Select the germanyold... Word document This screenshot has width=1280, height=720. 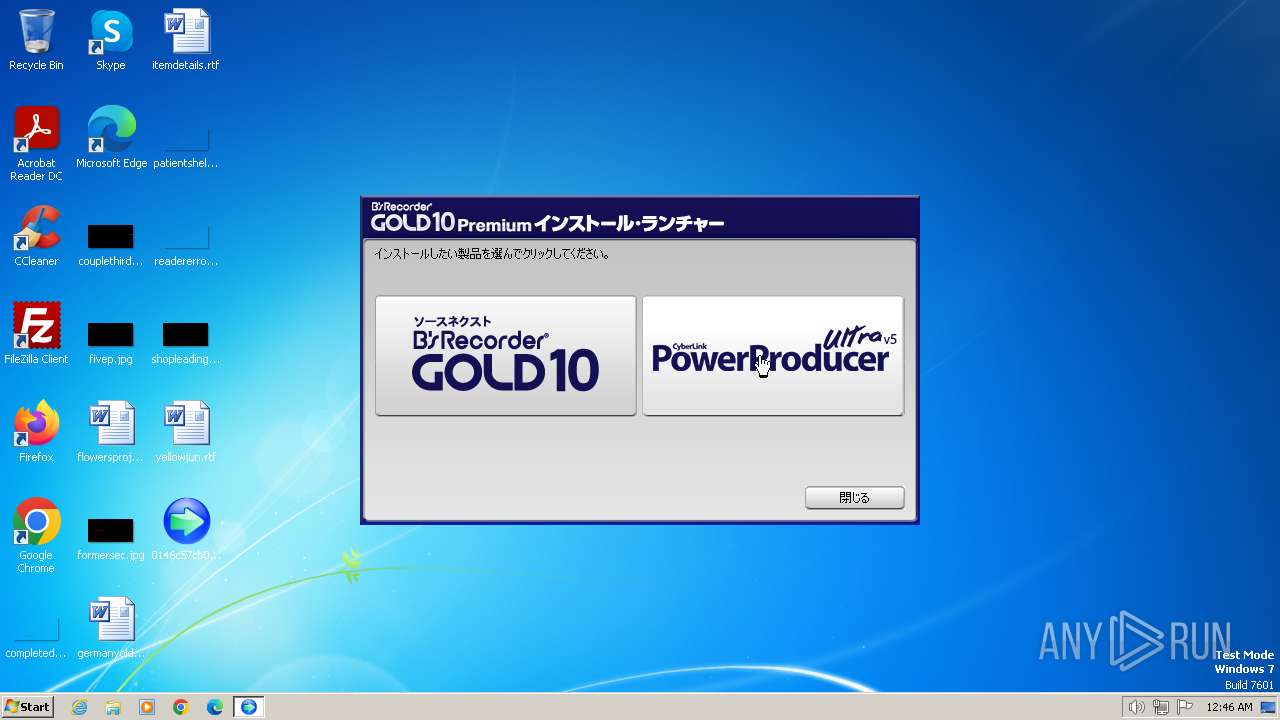[x=111, y=628]
